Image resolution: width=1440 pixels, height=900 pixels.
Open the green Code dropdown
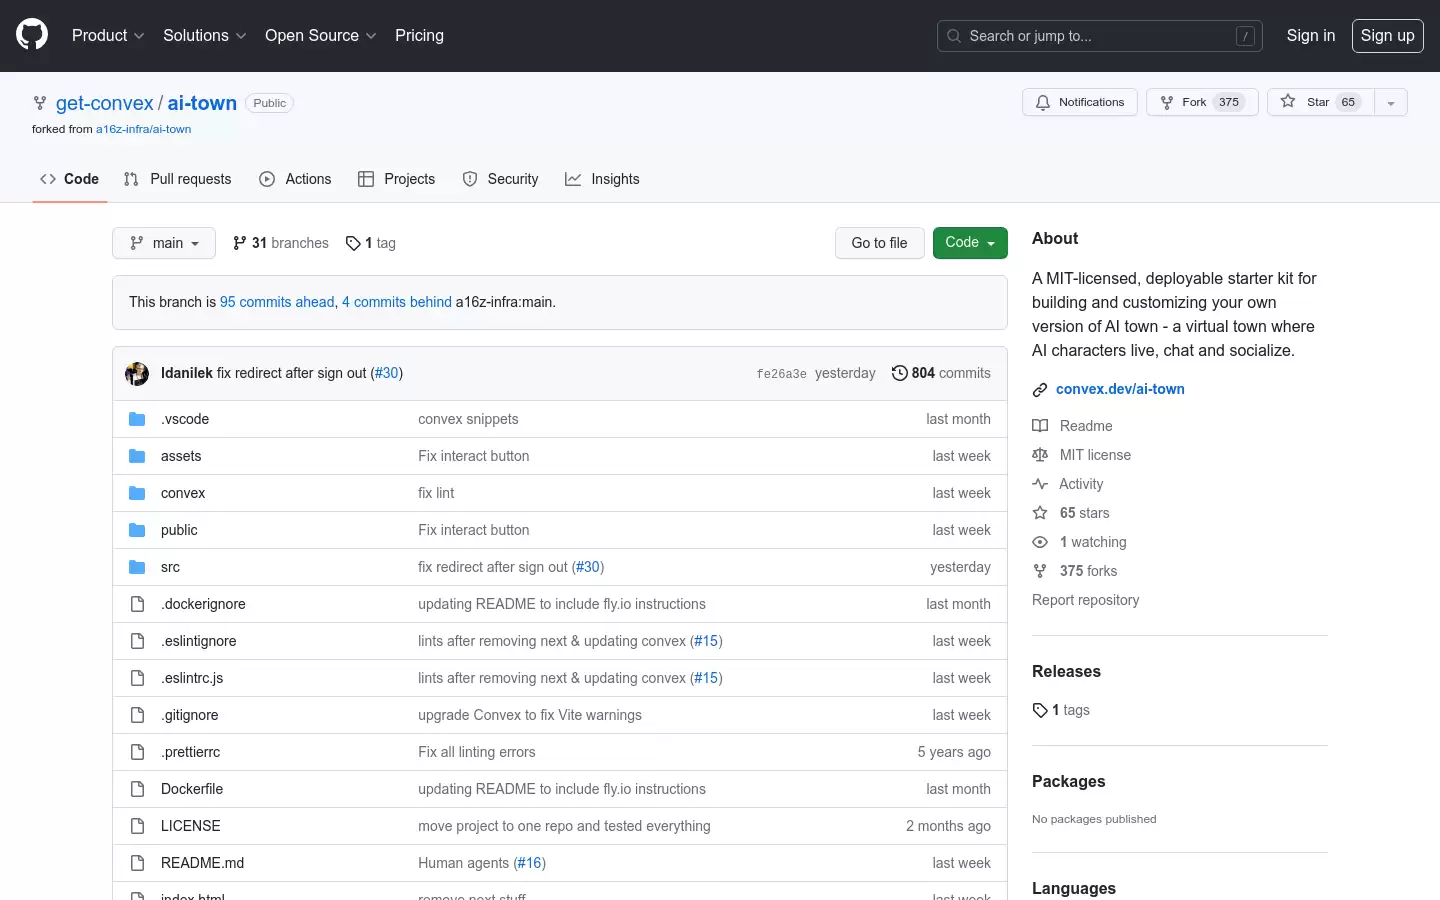(970, 243)
